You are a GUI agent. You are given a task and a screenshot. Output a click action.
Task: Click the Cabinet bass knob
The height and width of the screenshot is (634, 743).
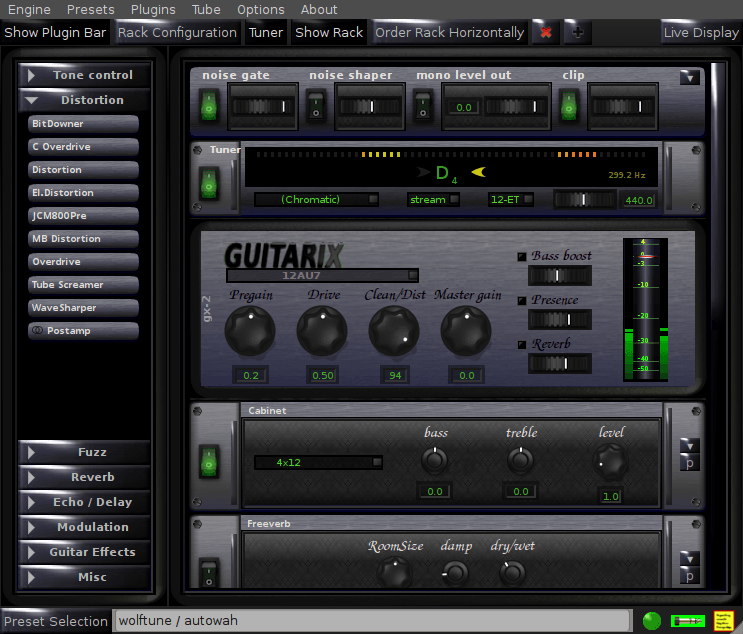point(435,461)
